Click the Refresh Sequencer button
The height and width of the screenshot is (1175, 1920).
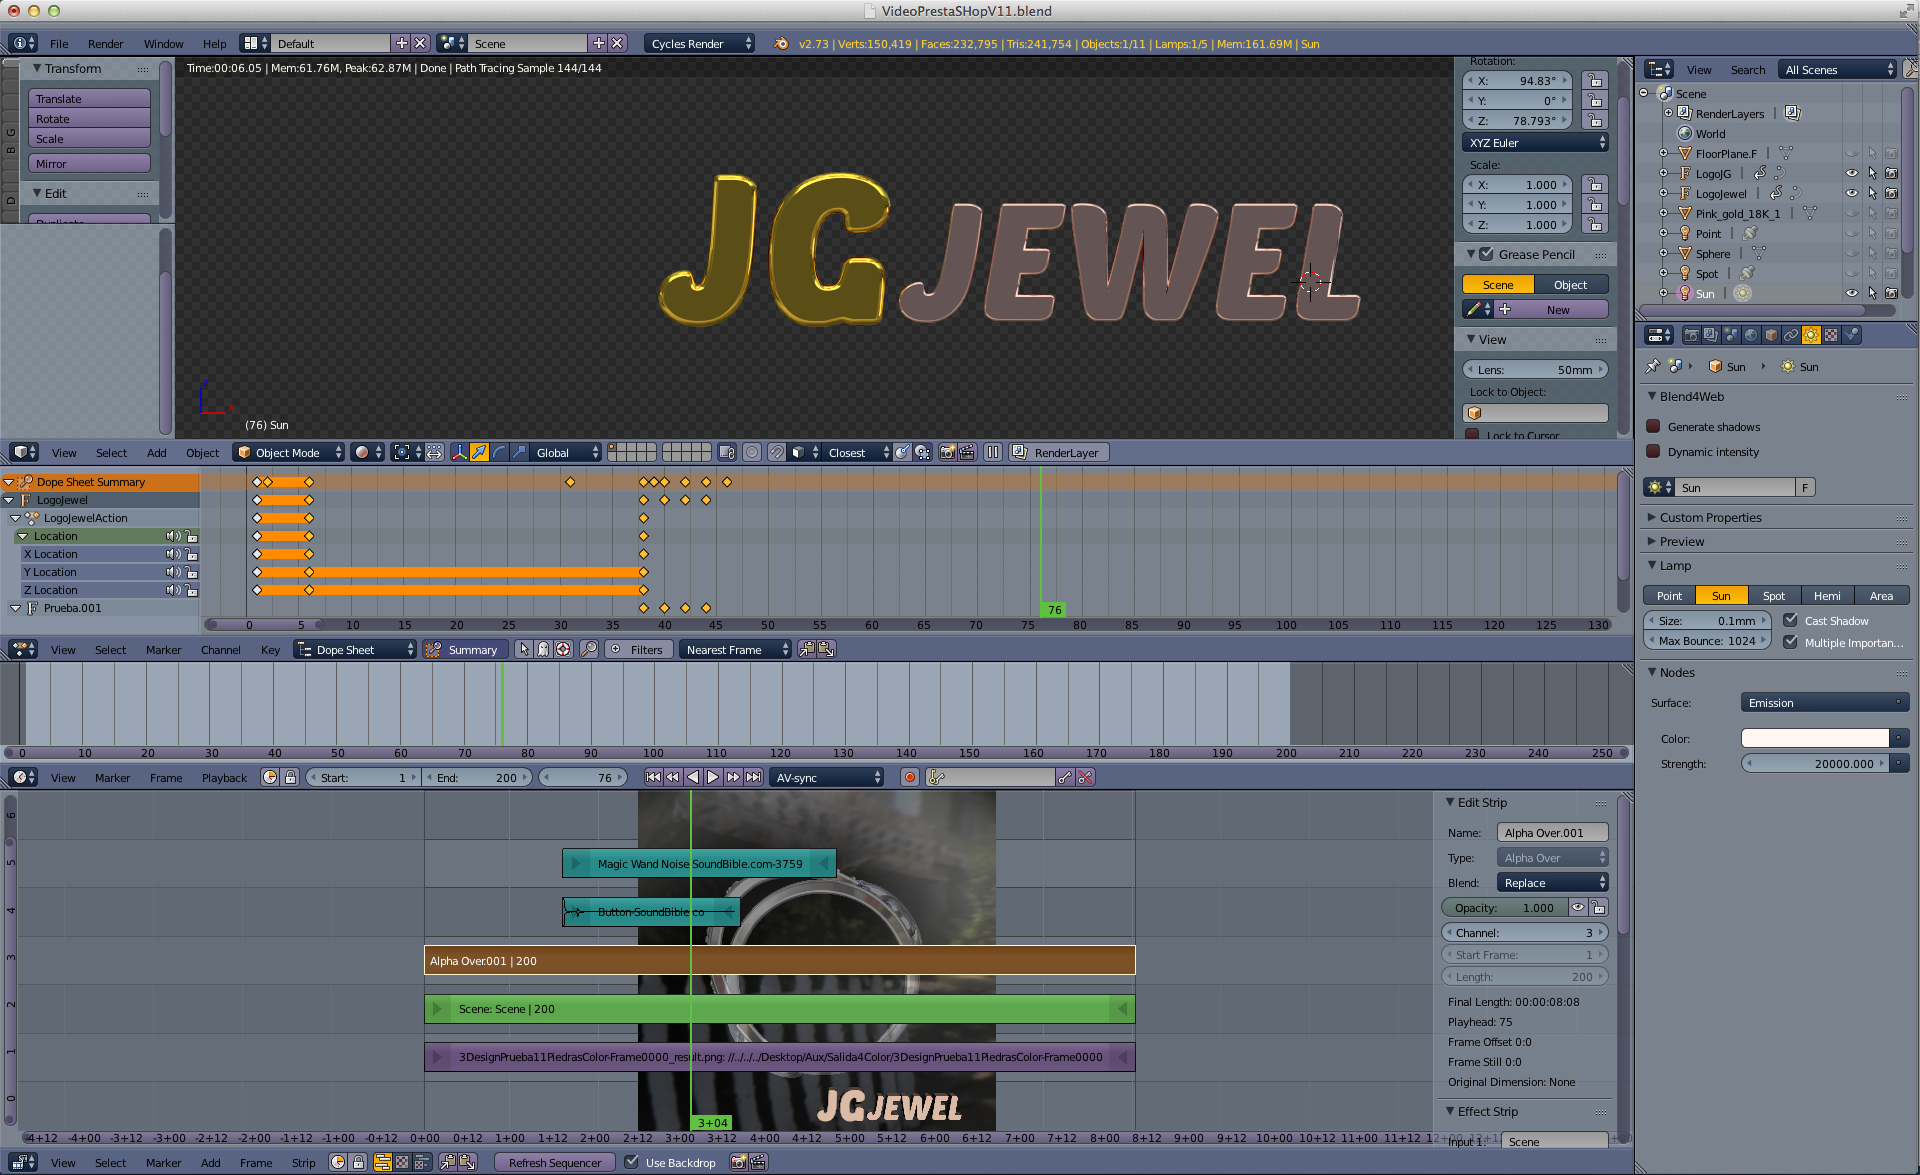555,1163
